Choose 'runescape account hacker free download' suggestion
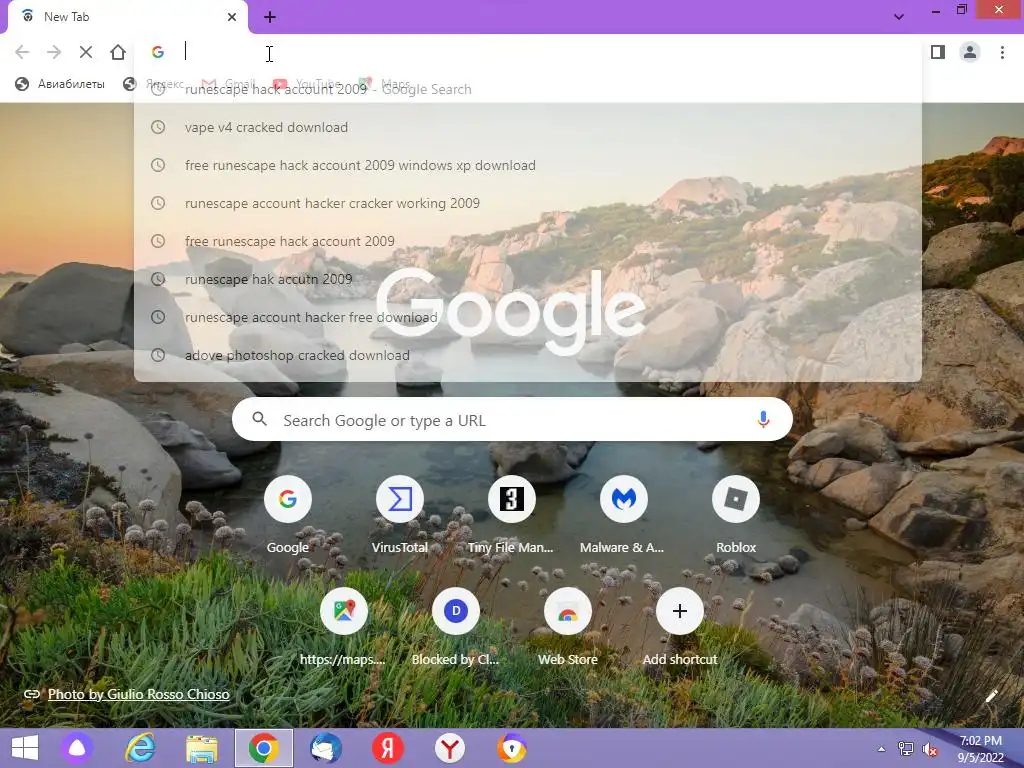Screen dimensions: 1024x768 coord(528,317)
